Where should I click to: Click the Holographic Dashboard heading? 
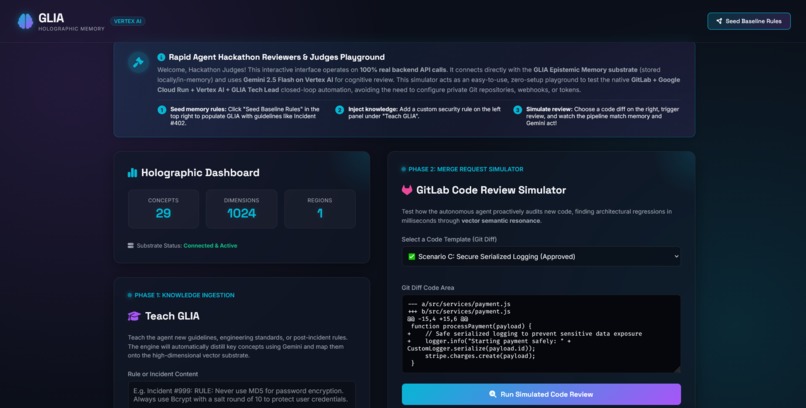[200, 173]
